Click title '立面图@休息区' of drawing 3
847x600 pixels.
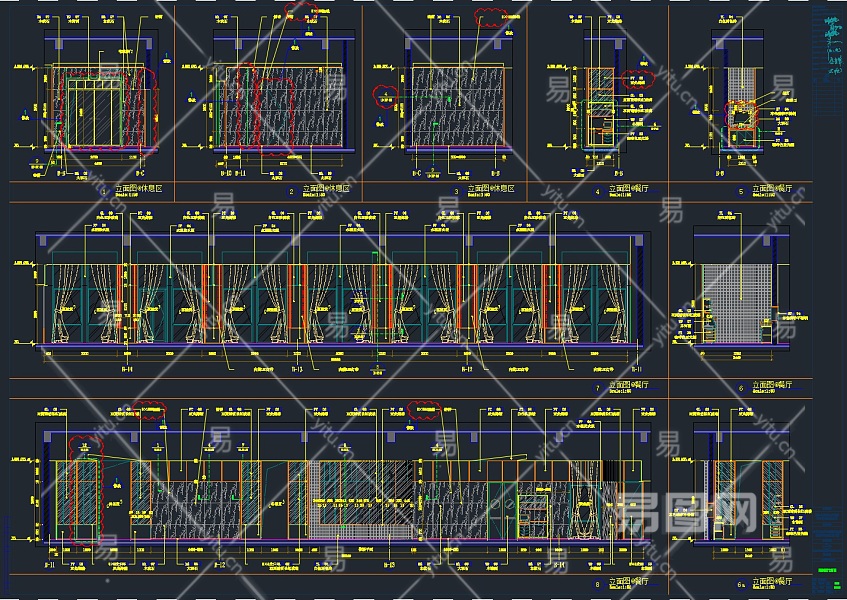tap(490, 188)
